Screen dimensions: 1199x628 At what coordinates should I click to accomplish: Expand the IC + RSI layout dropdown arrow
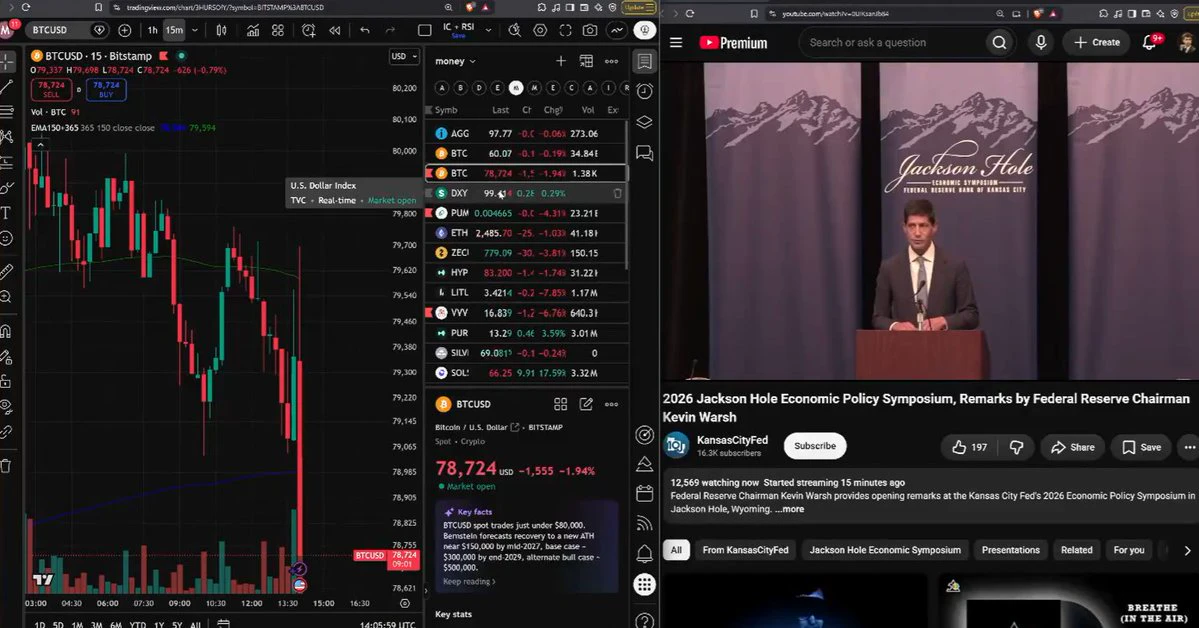tap(489, 31)
